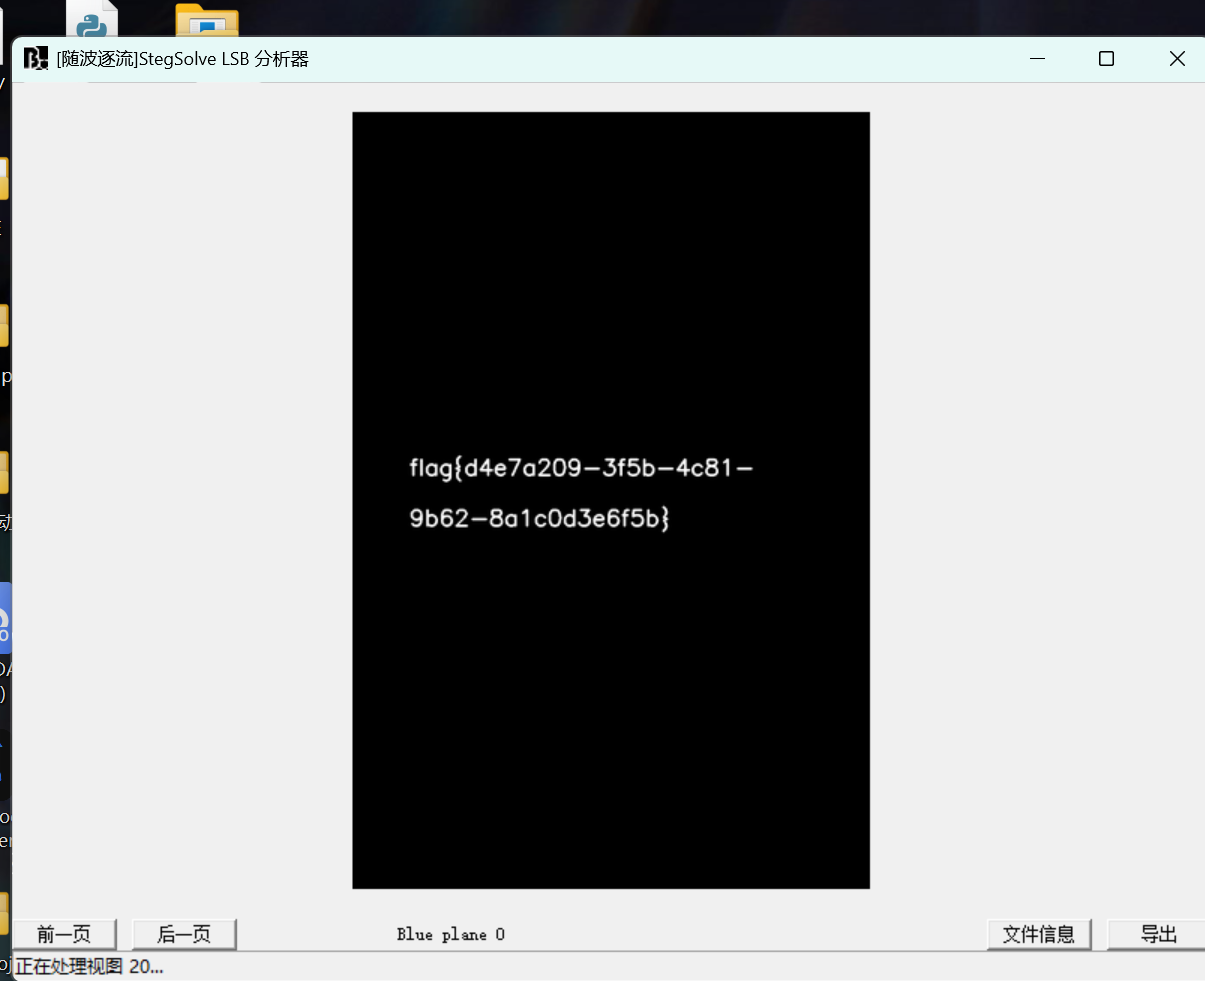The height and width of the screenshot is (981, 1205).
Task: Open file details via the 文件信息 button
Action: [1040, 934]
